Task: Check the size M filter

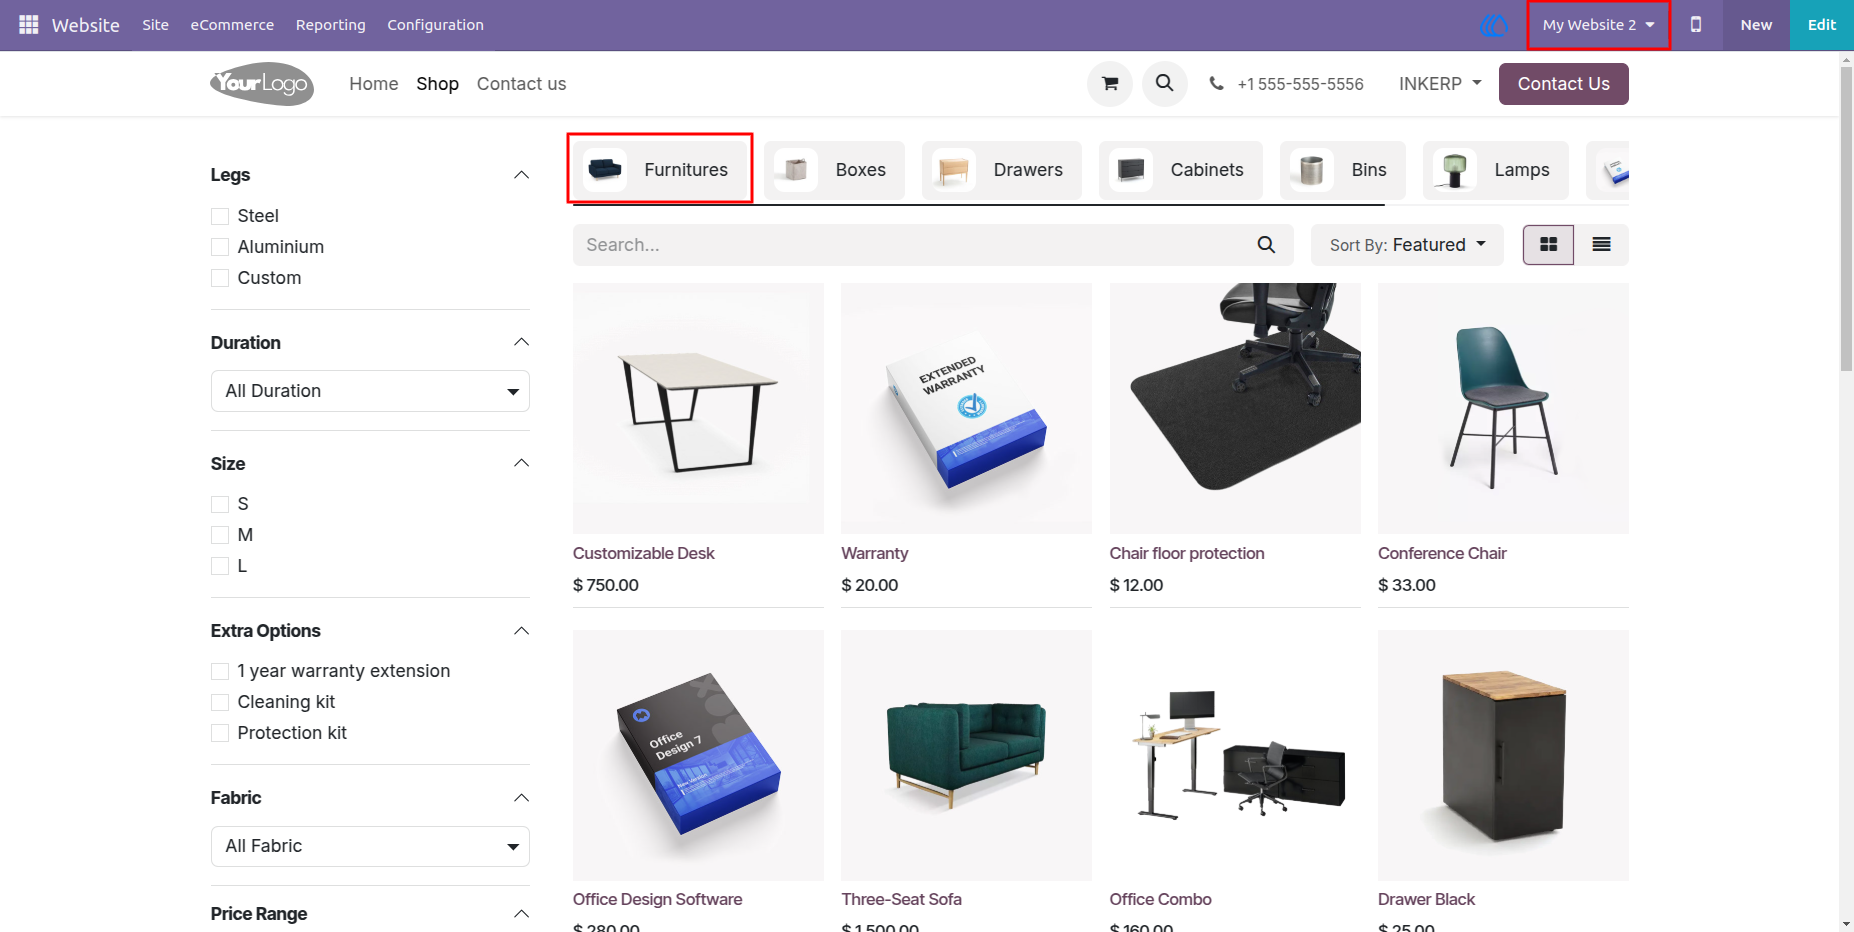Action: [220, 535]
